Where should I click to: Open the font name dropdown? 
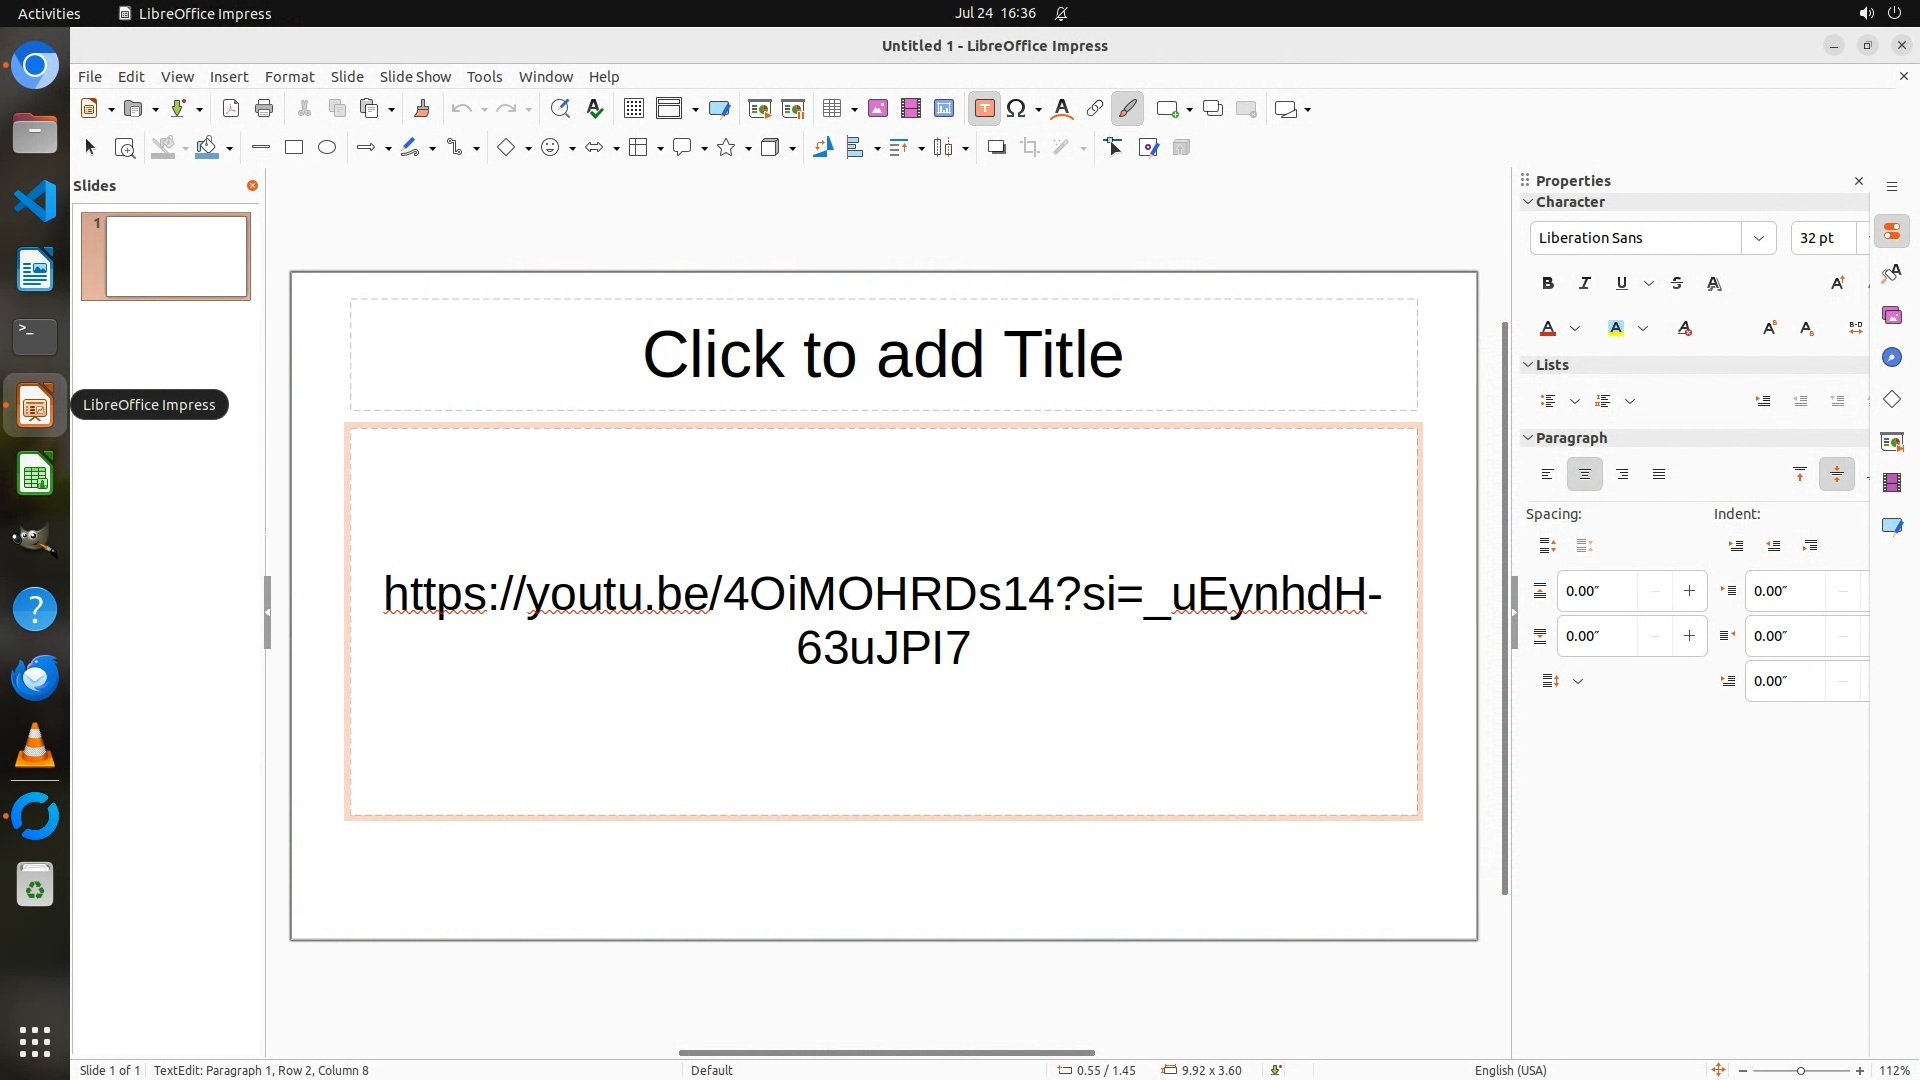coord(1758,238)
